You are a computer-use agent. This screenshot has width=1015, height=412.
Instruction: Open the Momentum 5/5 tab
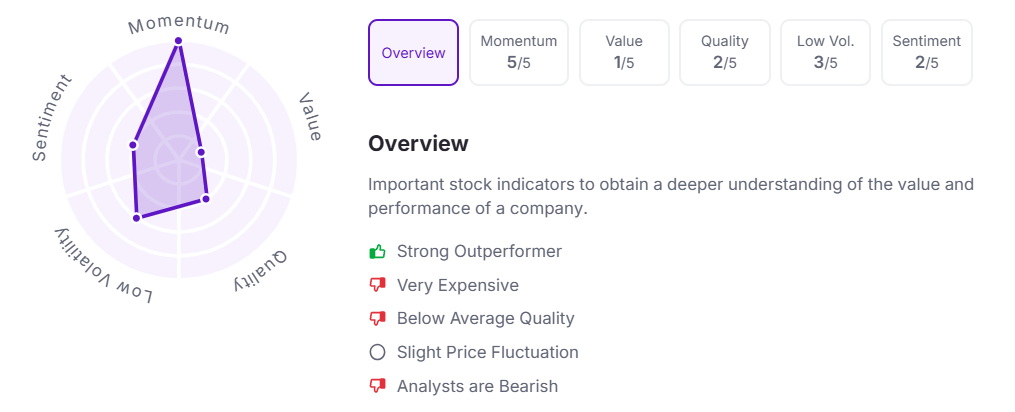tap(519, 52)
